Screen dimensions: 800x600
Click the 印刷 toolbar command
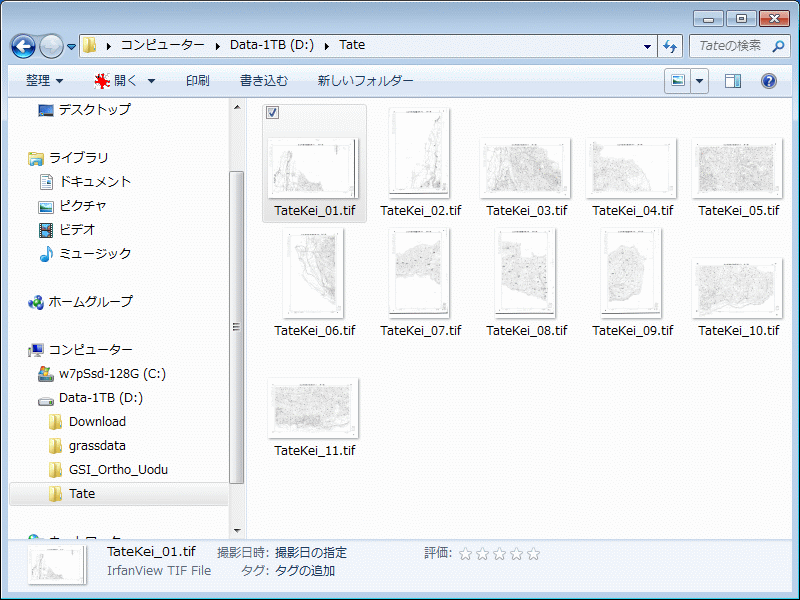coord(197,81)
